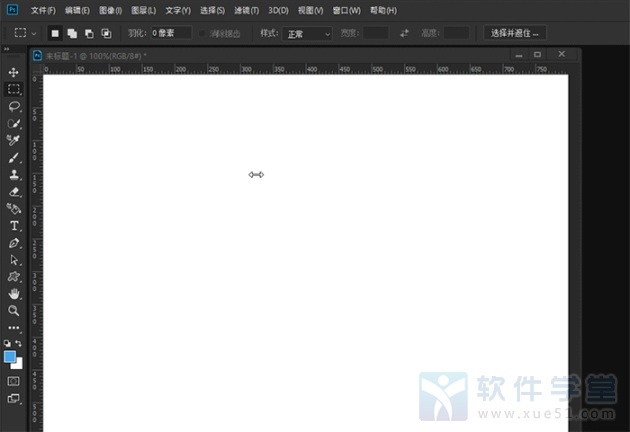Image resolution: width=630 pixels, height=432 pixels.
Task: Open the 视图(V) menu
Action: click(x=310, y=10)
